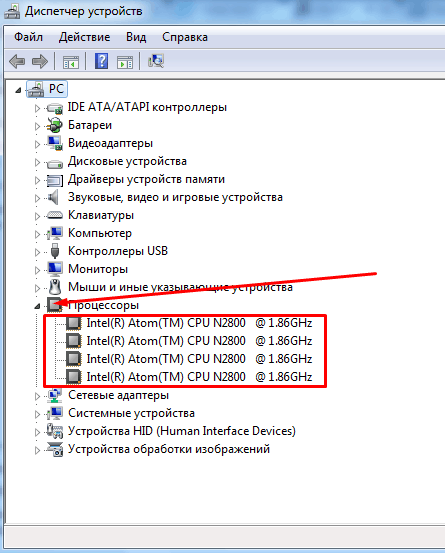The image size is (445, 553).
Task: Click the Клавиатуры keyboard icon
Action: [55, 215]
